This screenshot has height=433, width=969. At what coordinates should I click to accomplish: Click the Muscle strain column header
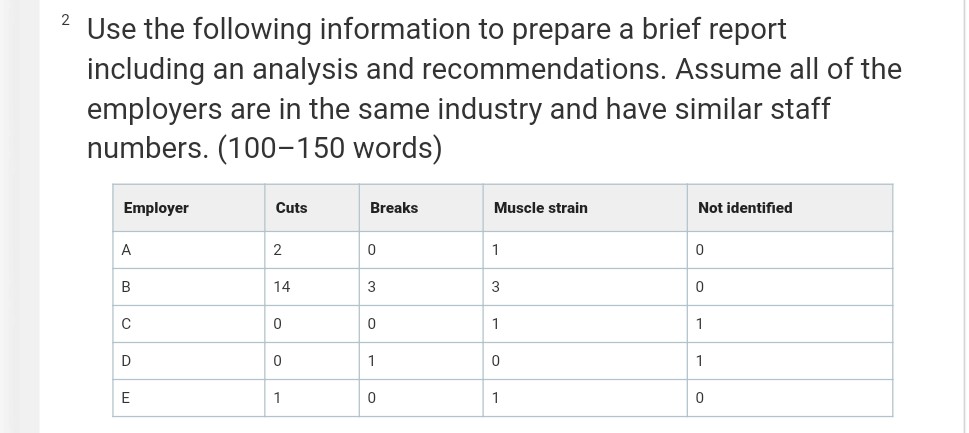[x=540, y=208]
